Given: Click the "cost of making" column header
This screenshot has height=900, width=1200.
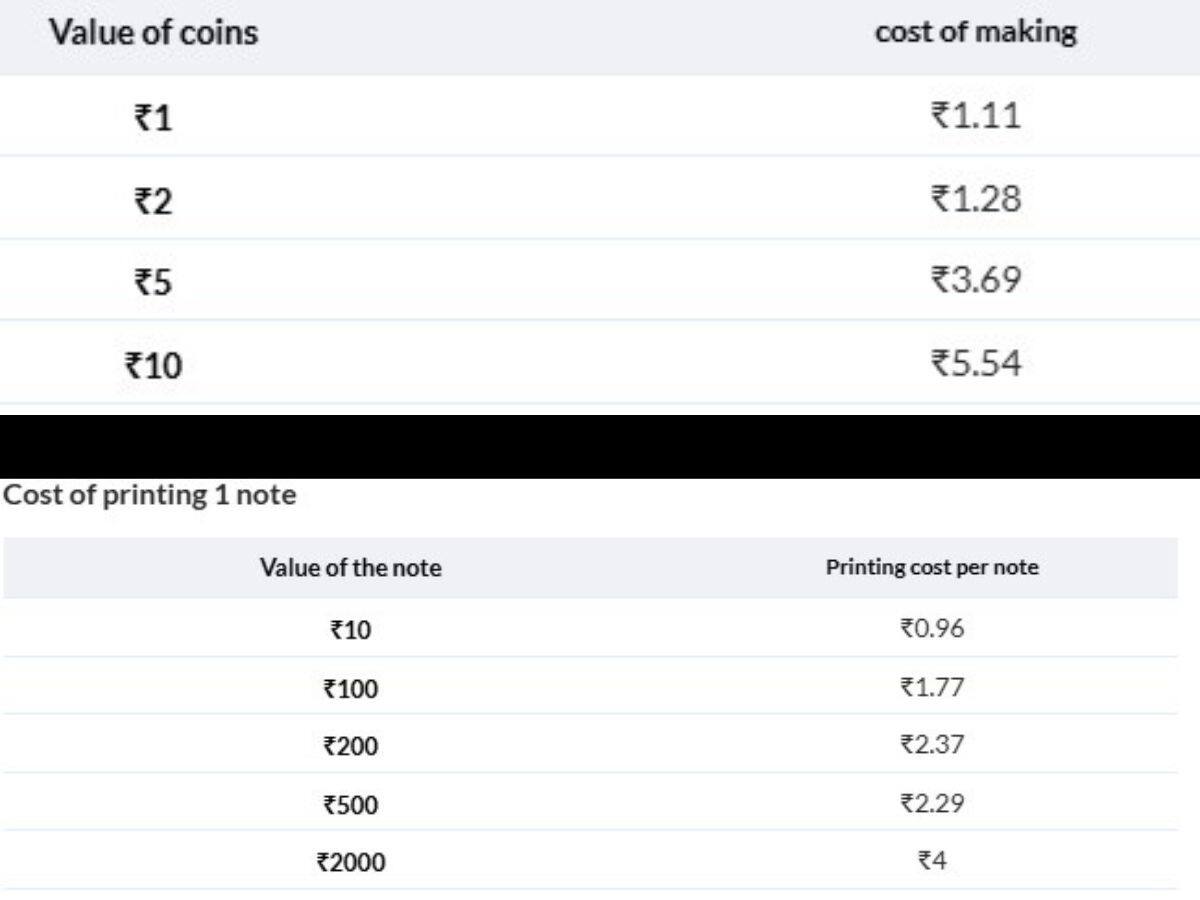Looking at the screenshot, I should [x=975, y=32].
